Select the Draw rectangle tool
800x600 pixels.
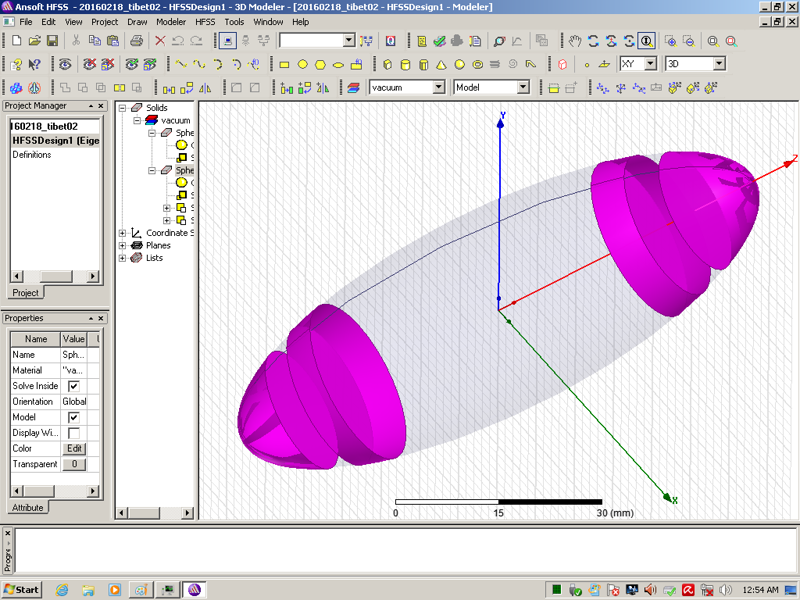(284, 64)
